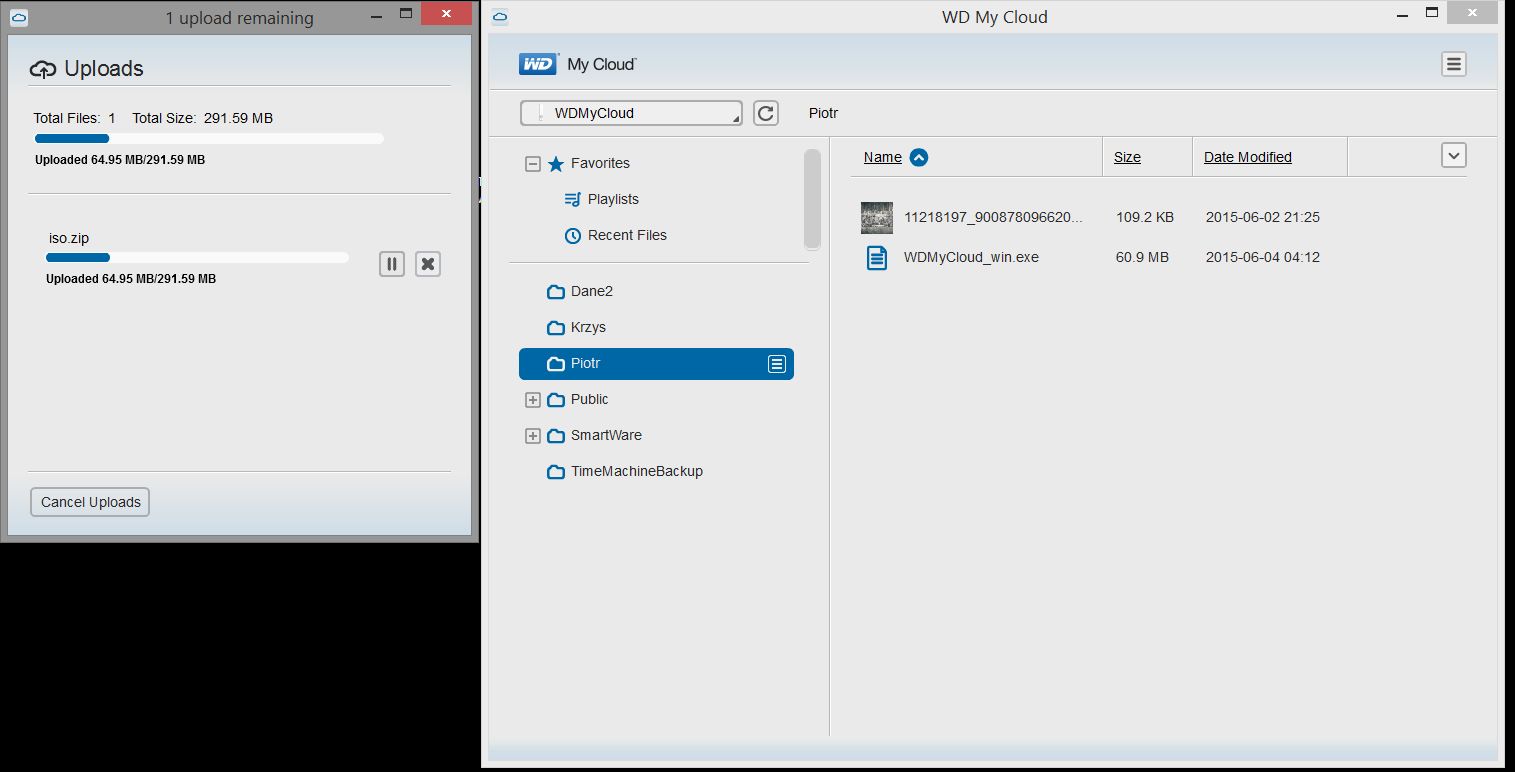Click the Krzys folder icon
The height and width of the screenshot is (772, 1515).
[556, 328]
